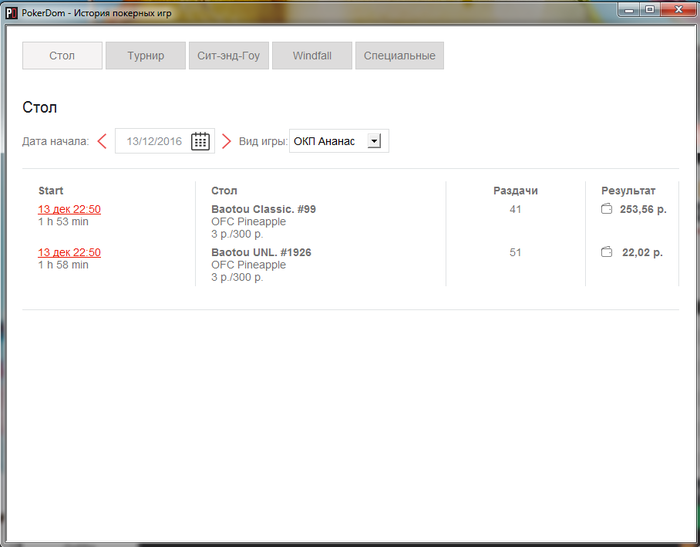
Task: Open 13 дек 22:50 link for Baotou Classic
Action: point(69,209)
